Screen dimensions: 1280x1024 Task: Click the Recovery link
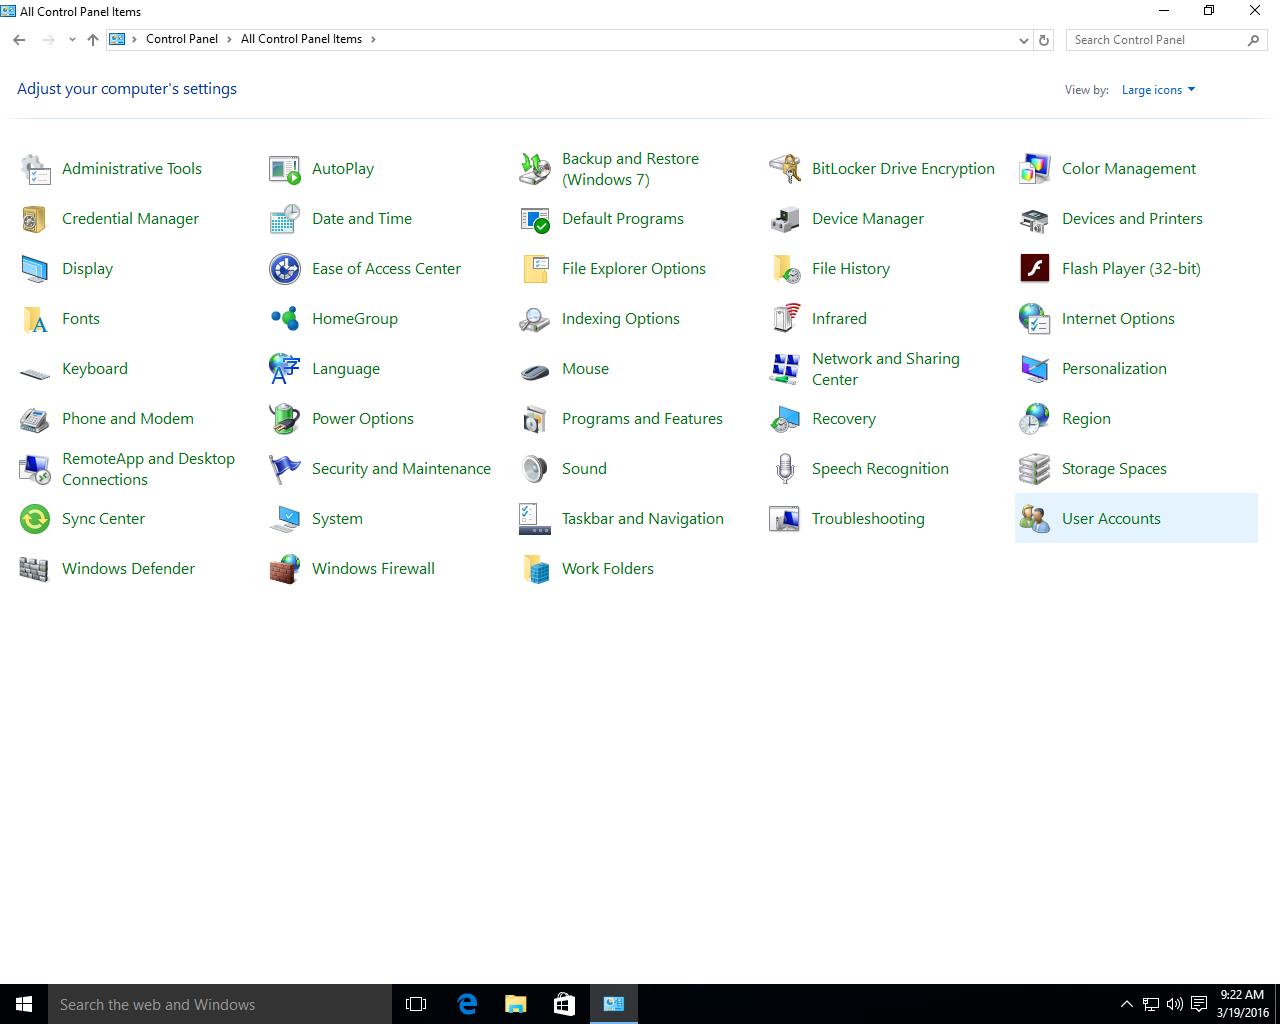click(844, 419)
